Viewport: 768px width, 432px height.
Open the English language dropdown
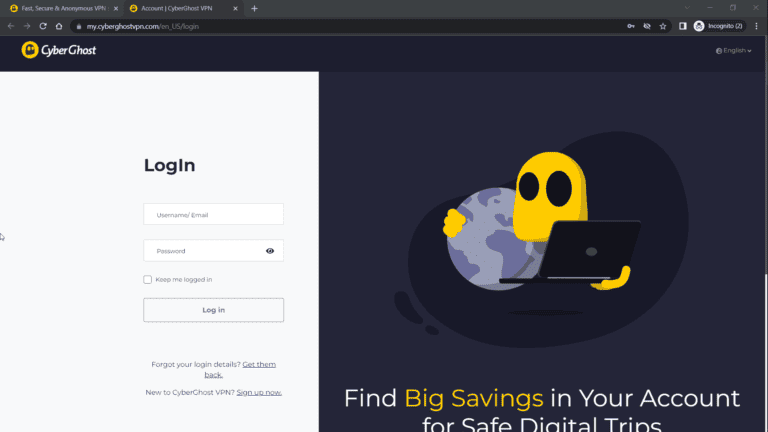click(x=733, y=50)
